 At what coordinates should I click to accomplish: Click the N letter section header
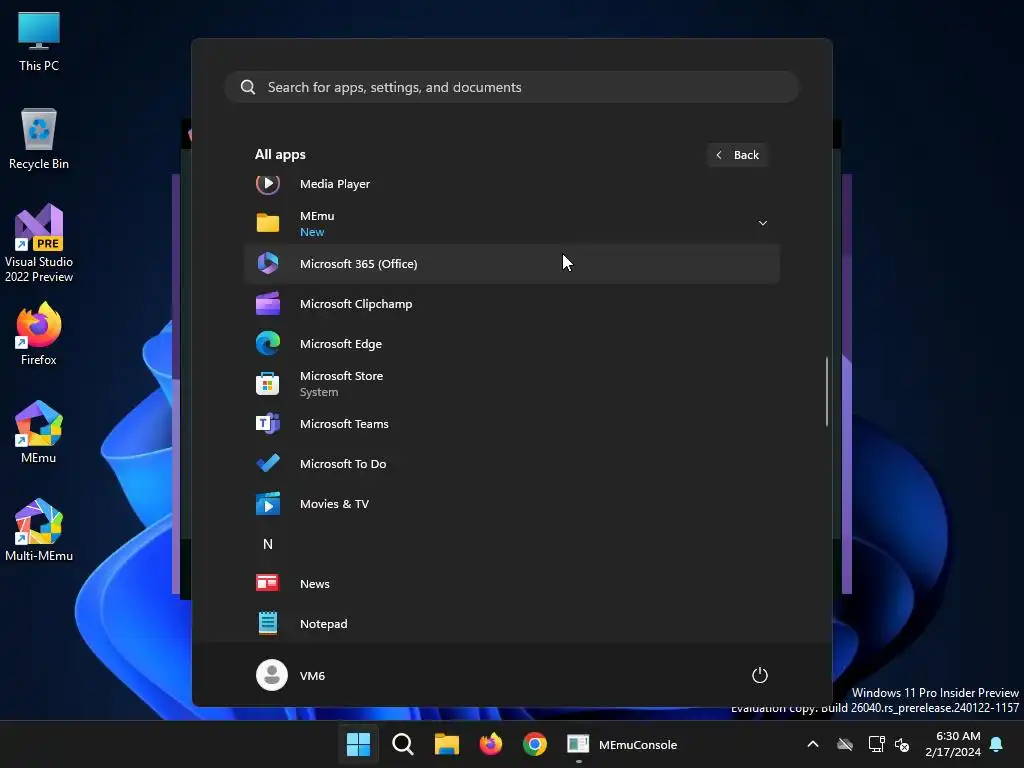pos(268,544)
